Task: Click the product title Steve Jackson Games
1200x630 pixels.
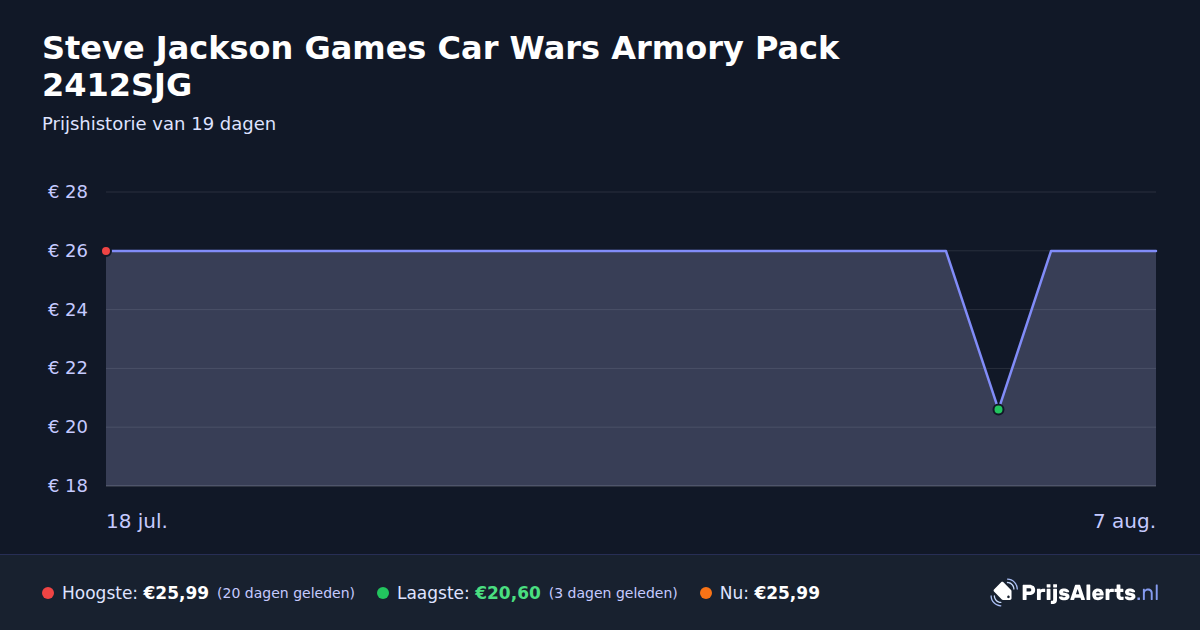Action: tap(441, 66)
